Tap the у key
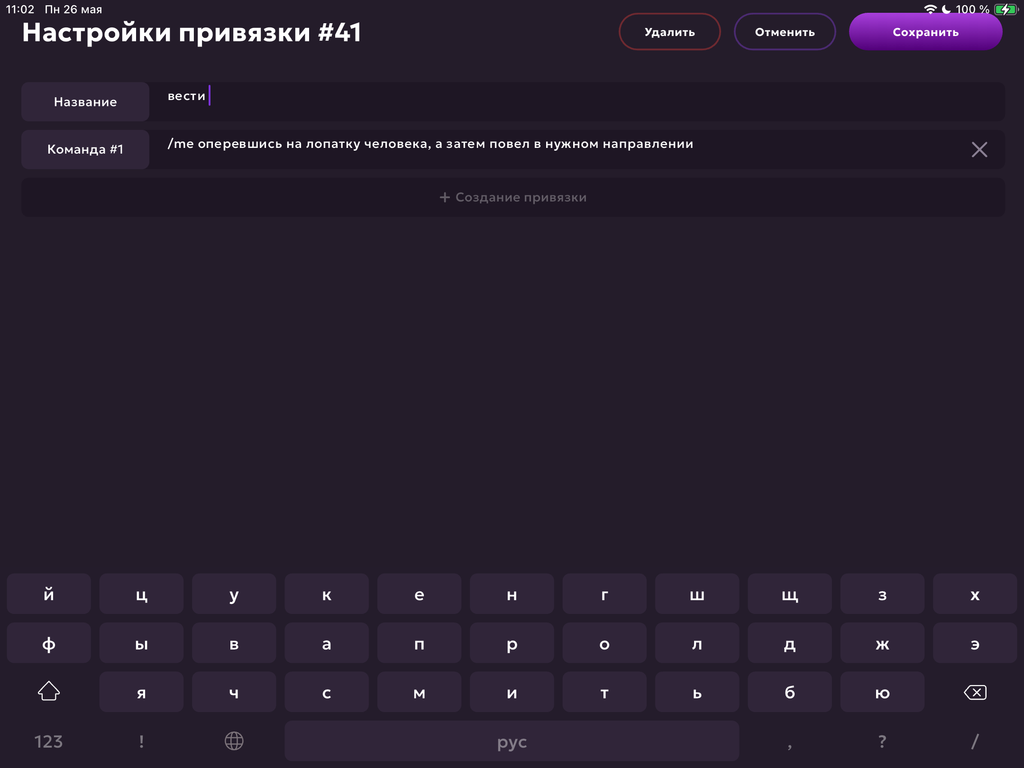 234,594
